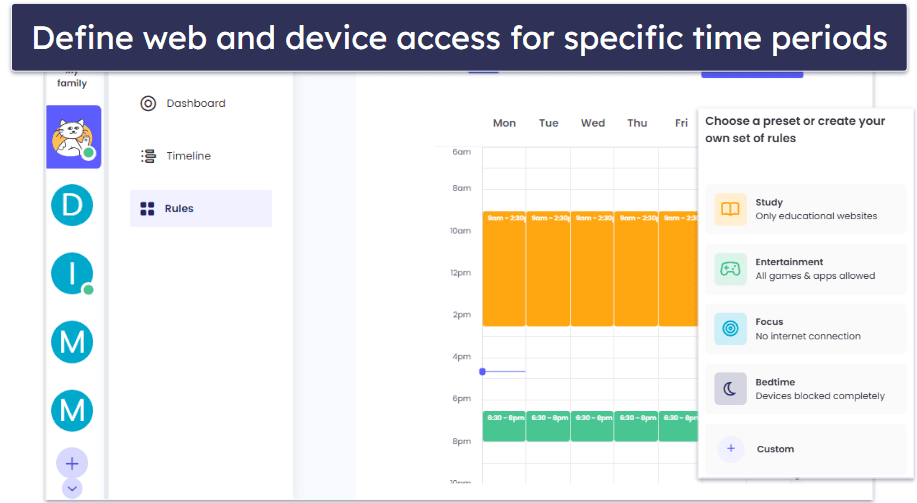Click the Rules grid icon
Image resolution: width=917 pixels, height=503 pixels.
point(147,209)
